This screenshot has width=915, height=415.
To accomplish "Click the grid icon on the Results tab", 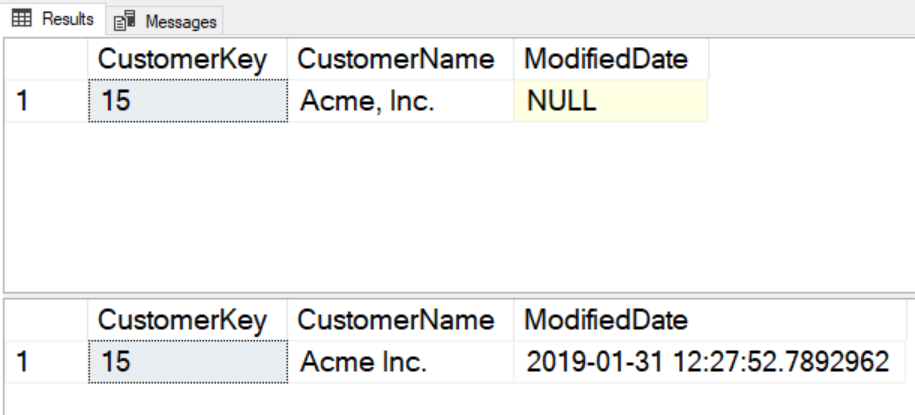I will pos(21,19).
